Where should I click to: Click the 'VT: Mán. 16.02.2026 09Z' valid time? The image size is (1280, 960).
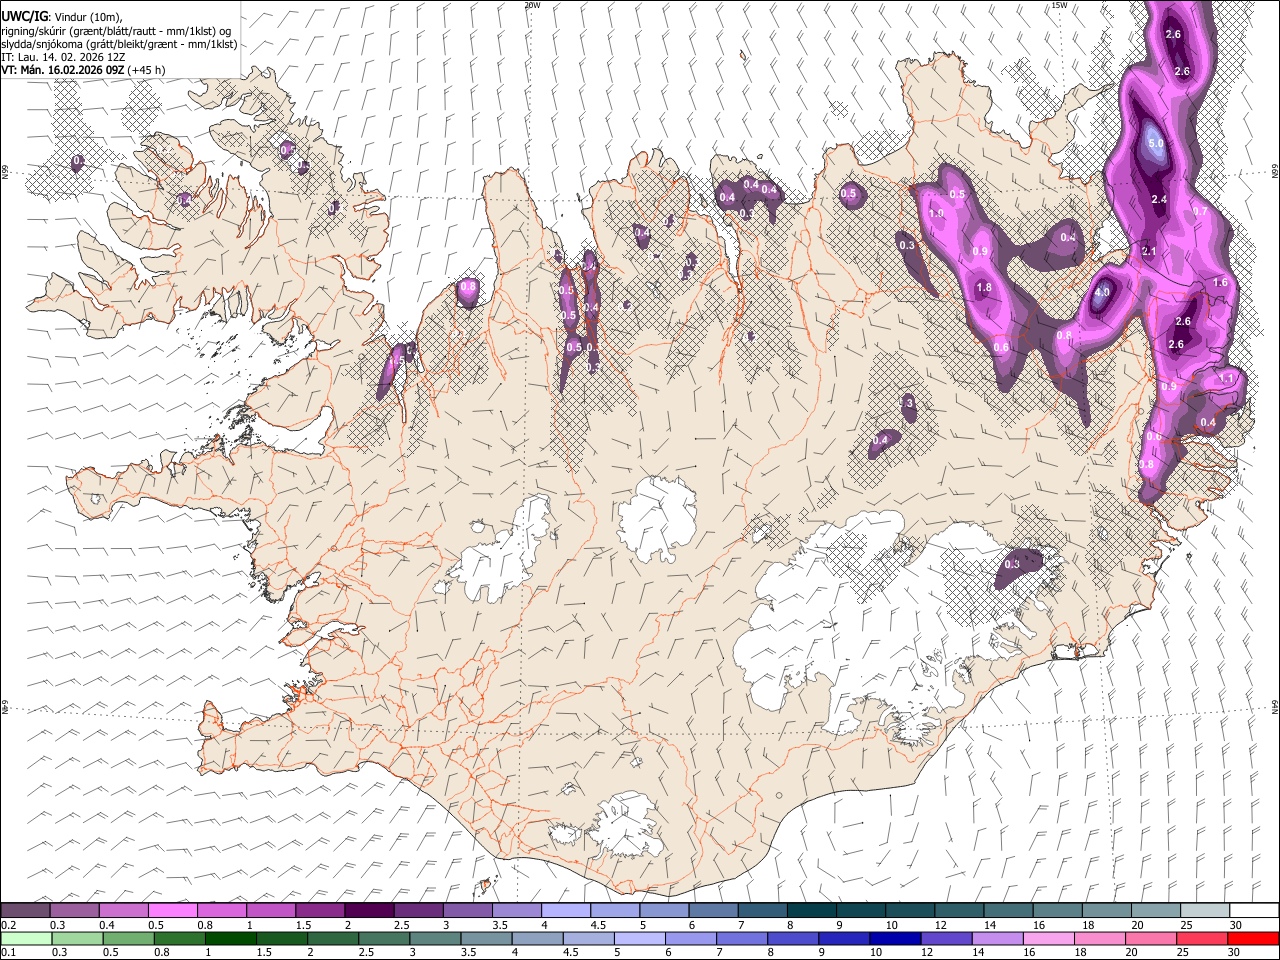coord(62,70)
